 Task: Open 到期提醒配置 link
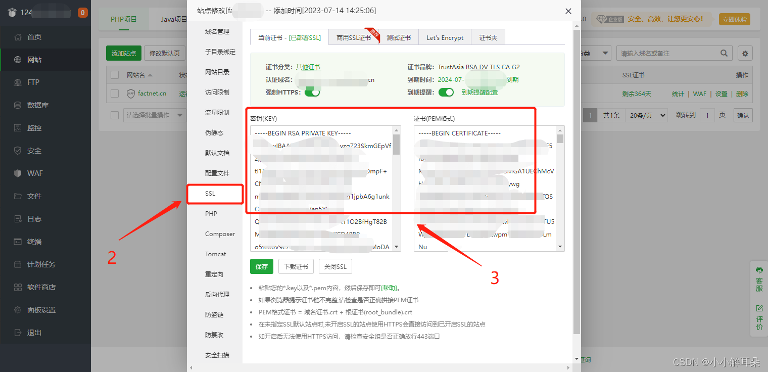[x=480, y=92]
